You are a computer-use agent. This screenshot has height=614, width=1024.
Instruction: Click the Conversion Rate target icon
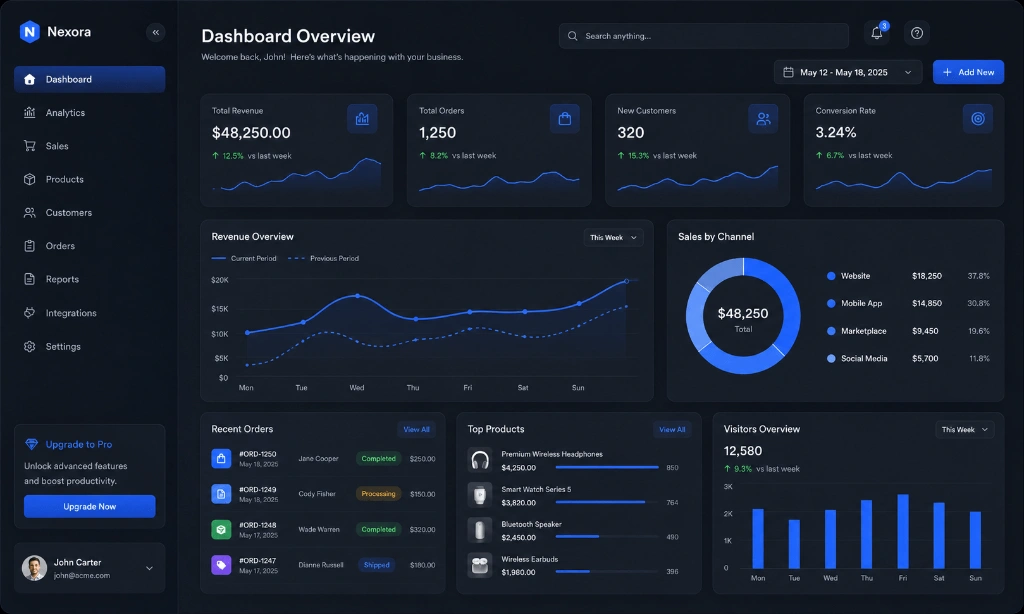click(x=978, y=119)
